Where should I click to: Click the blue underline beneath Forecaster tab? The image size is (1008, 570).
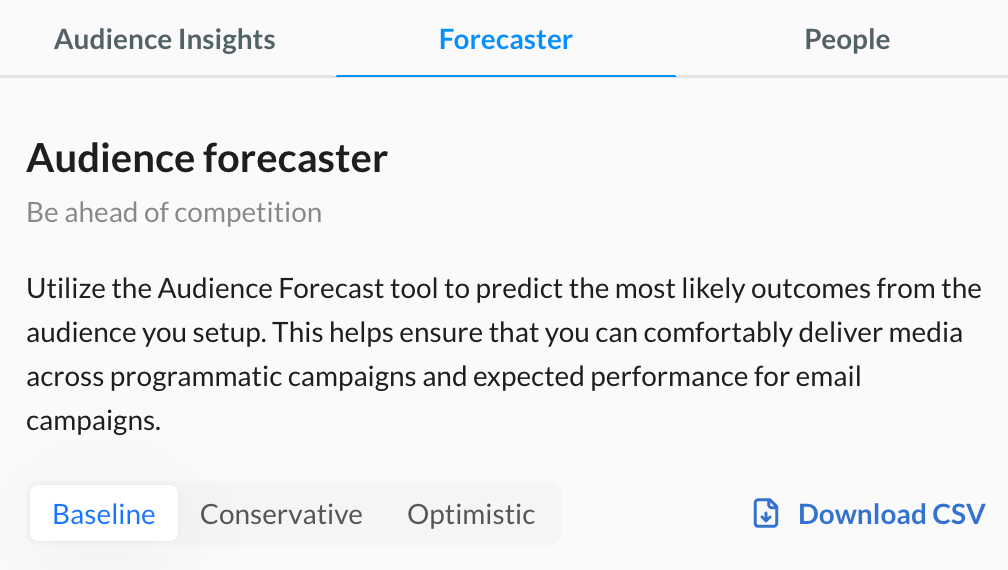click(506, 75)
